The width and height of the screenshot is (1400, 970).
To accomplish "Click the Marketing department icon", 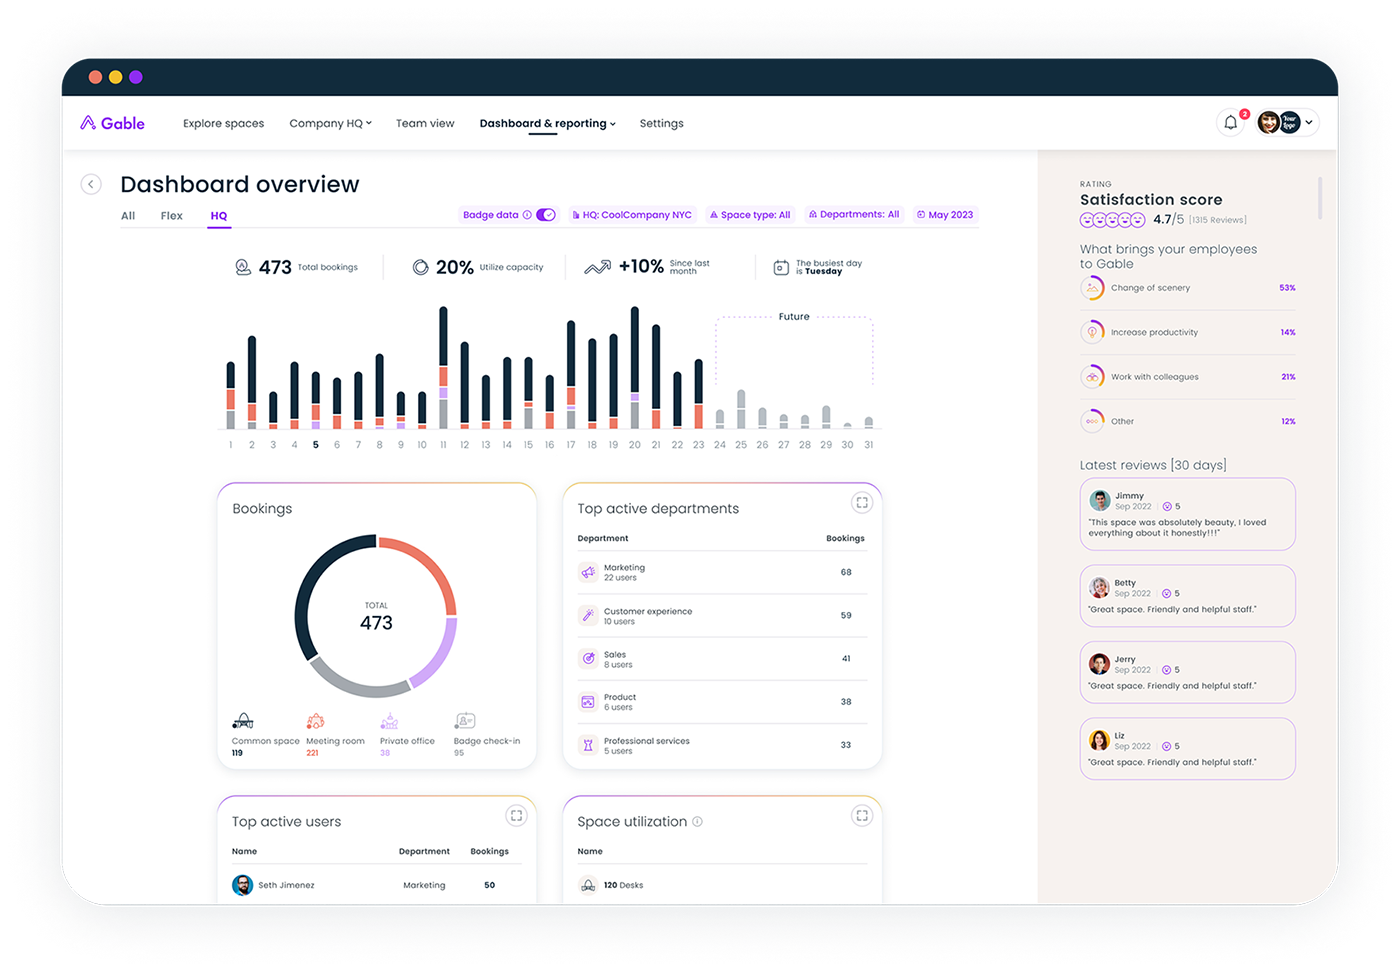I will [x=588, y=572].
